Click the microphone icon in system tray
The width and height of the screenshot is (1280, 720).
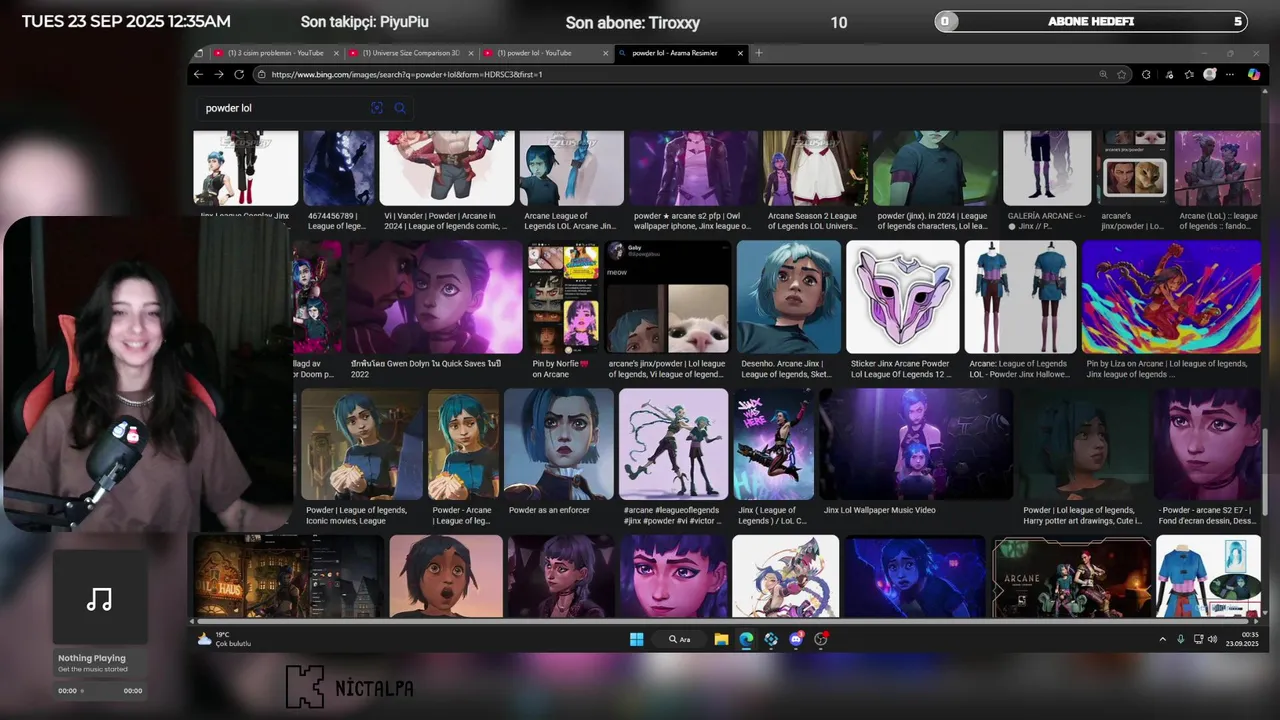[1180, 639]
